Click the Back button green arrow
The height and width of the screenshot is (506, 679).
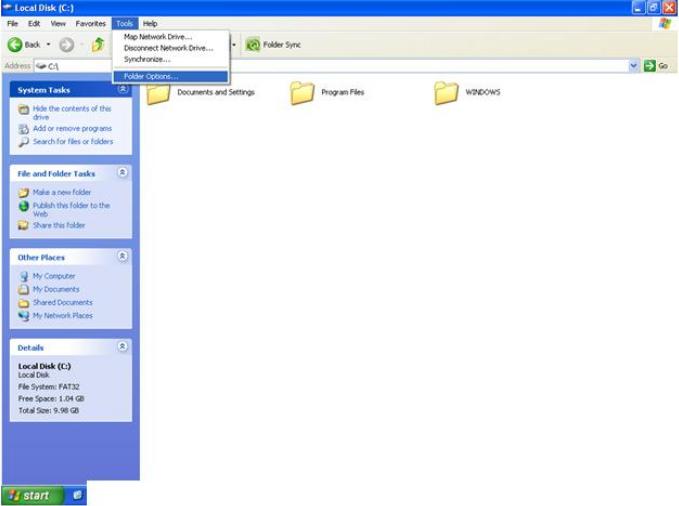click(16, 45)
